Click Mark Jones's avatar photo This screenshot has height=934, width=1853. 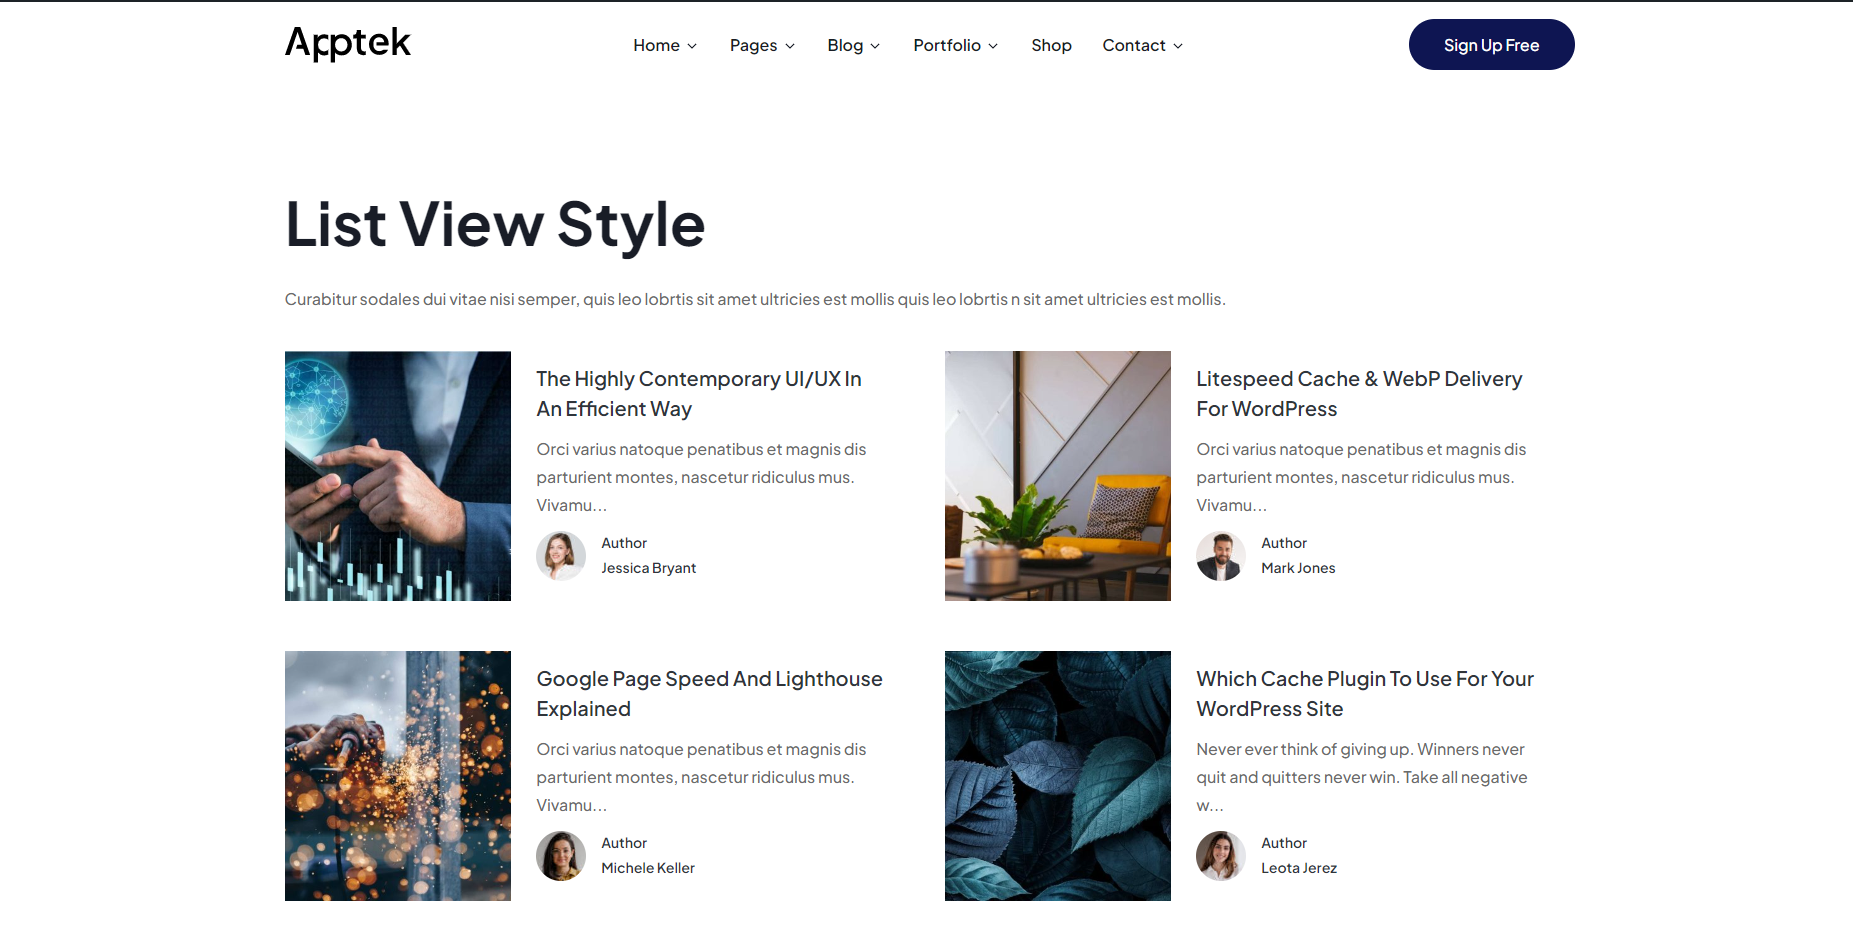pos(1221,556)
